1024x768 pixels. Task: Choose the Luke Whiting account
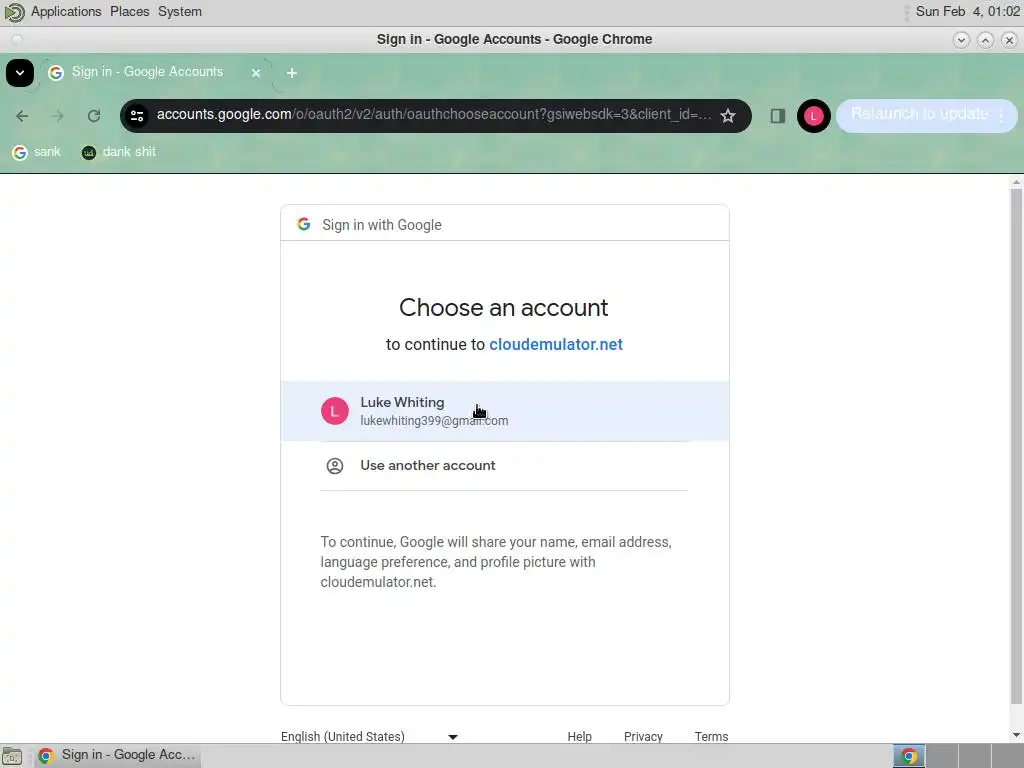pos(505,411)
